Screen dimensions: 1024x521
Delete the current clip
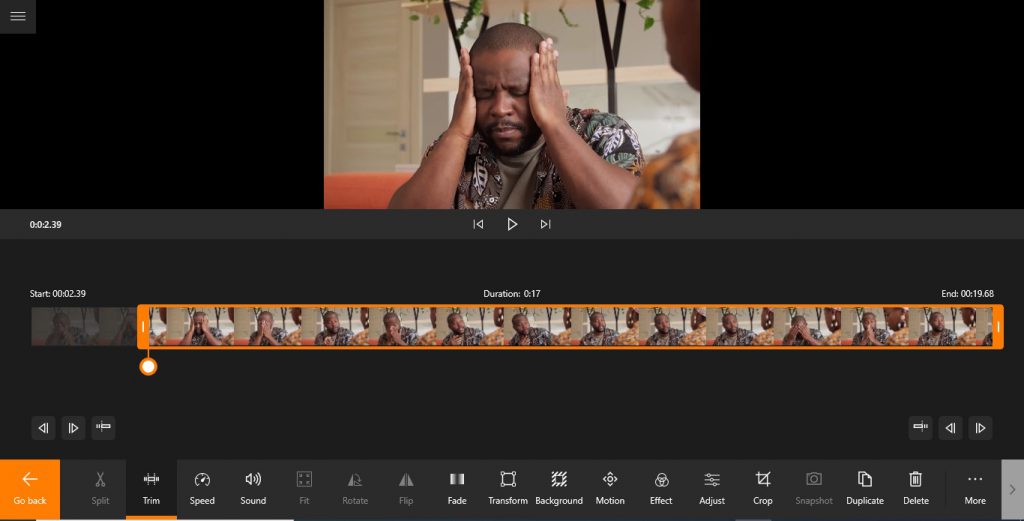915,489
